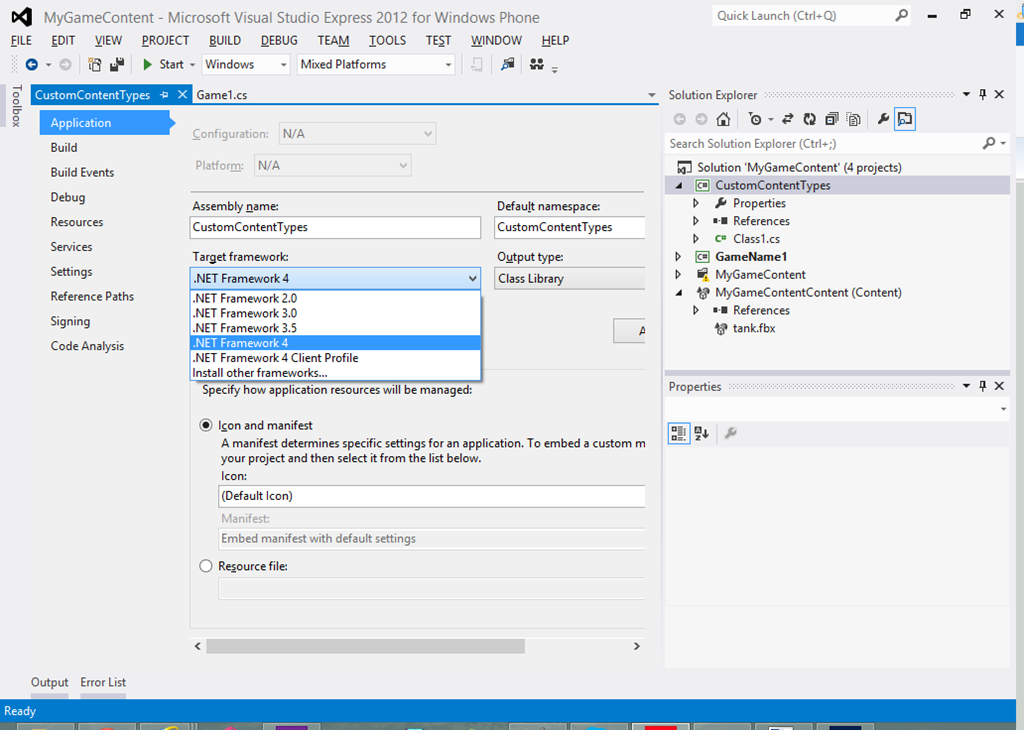Open the active documents list dropdown arrow
This screenshot has width=1024, height=730.
pos(651,95)
